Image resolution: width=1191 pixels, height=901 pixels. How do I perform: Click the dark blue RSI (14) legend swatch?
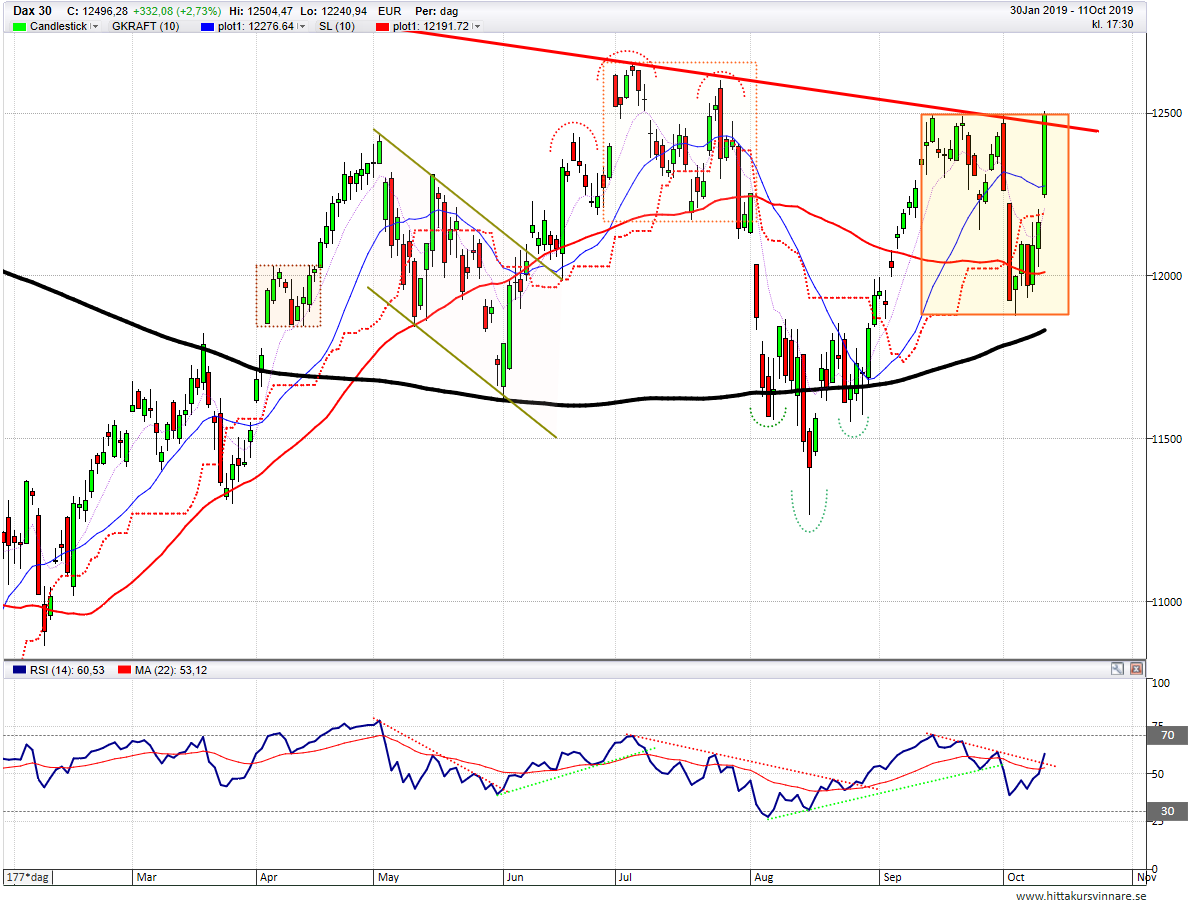(x=19, y=670)
